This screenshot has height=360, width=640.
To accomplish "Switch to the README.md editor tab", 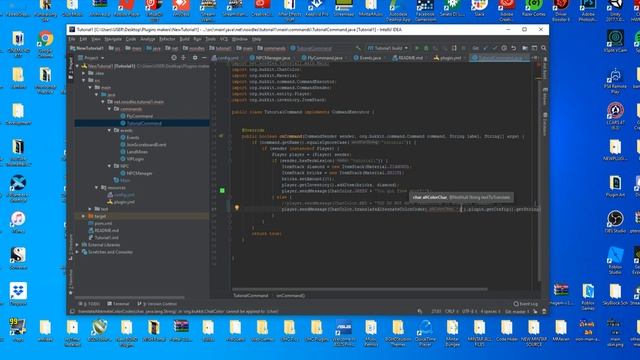I will [408, 58].
